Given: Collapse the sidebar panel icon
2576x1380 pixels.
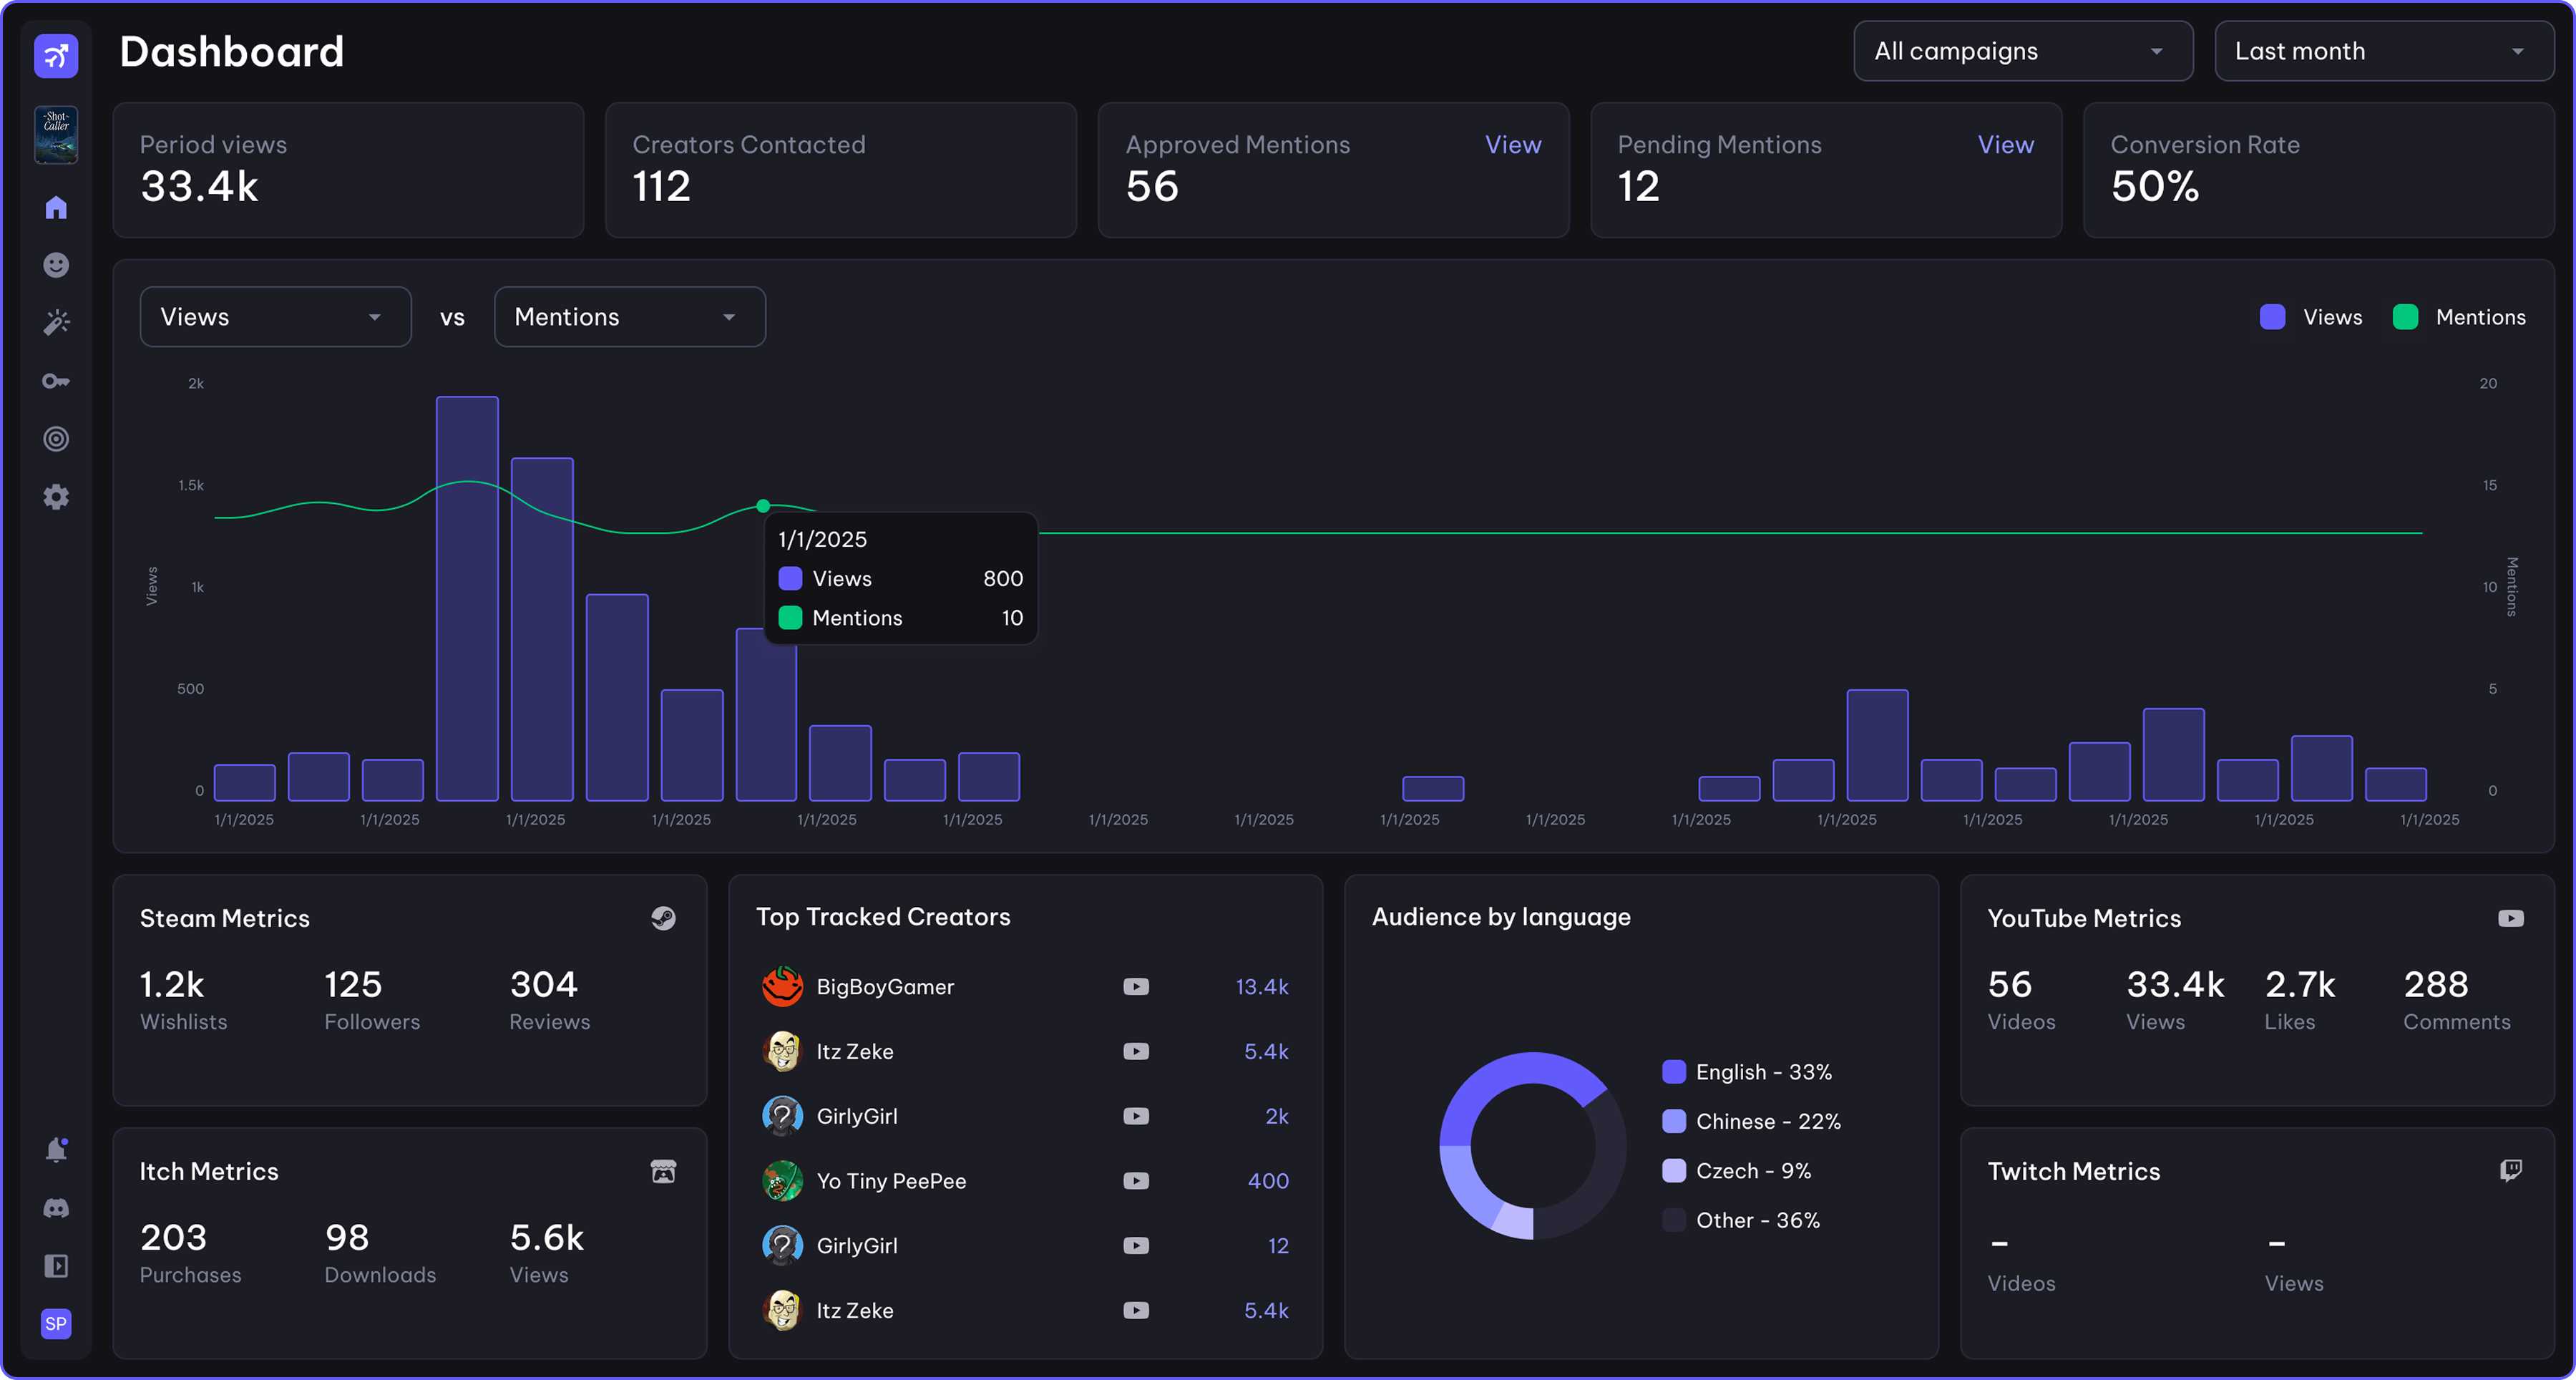Looking at the screenshot, I should click(56, 1266).
